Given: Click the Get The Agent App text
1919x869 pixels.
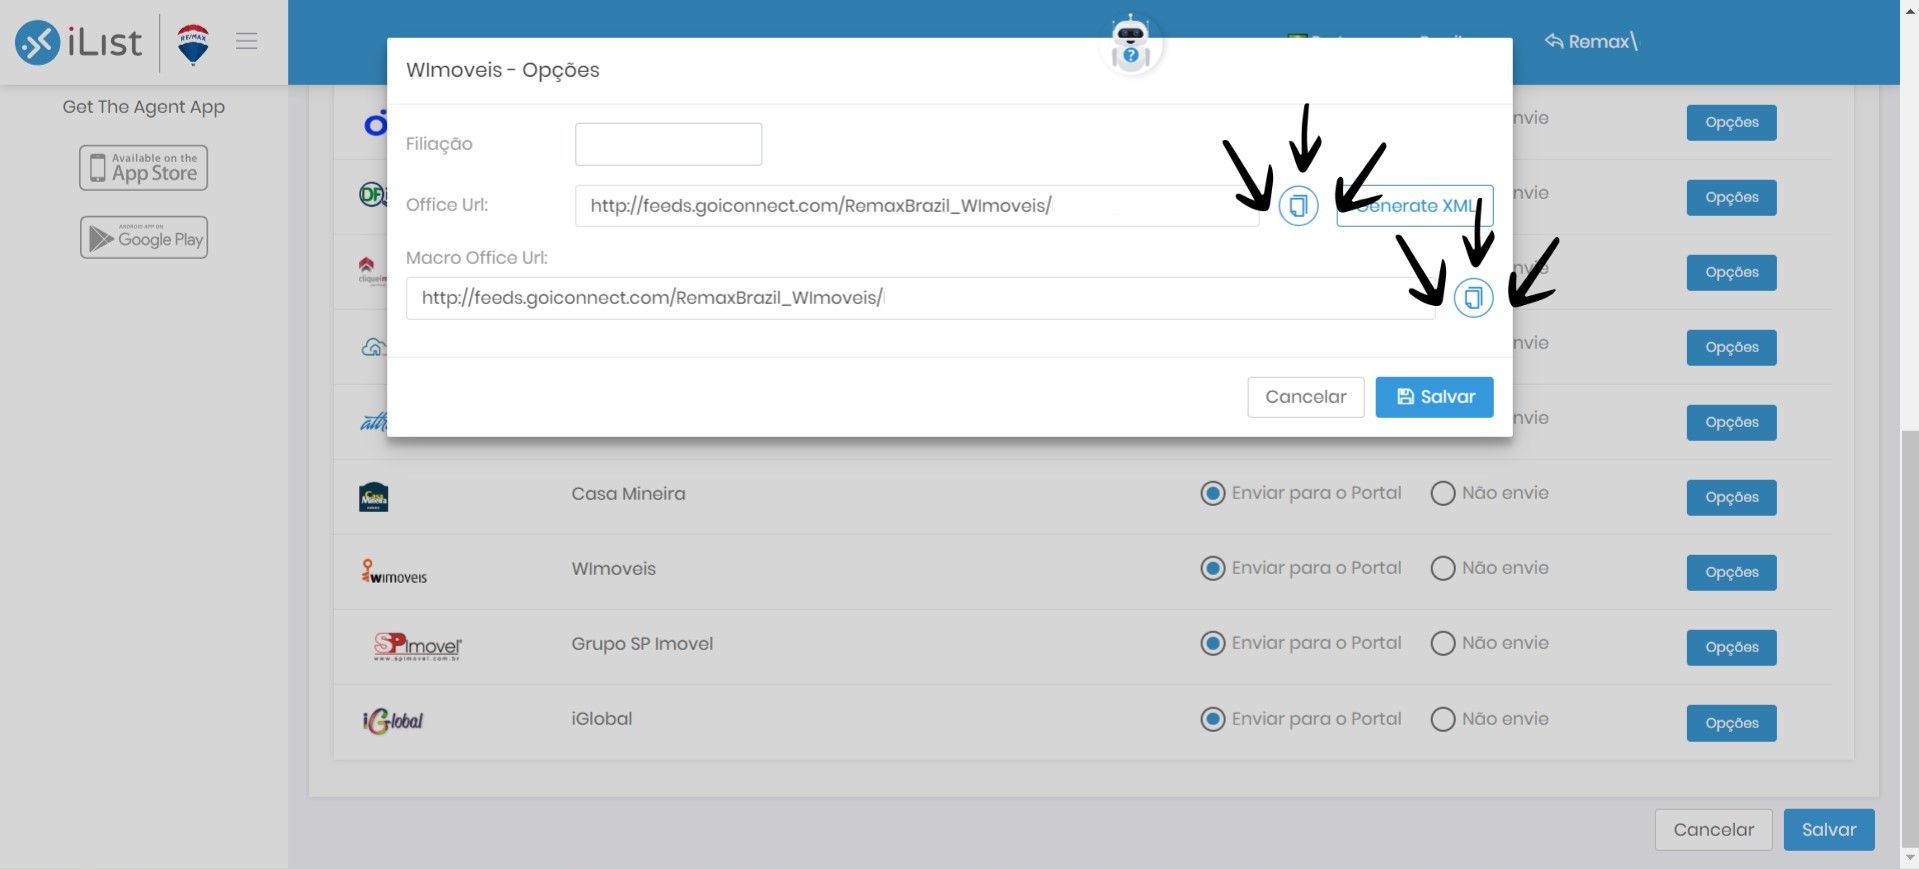Looking at the screenshot, I should point(144,107).
